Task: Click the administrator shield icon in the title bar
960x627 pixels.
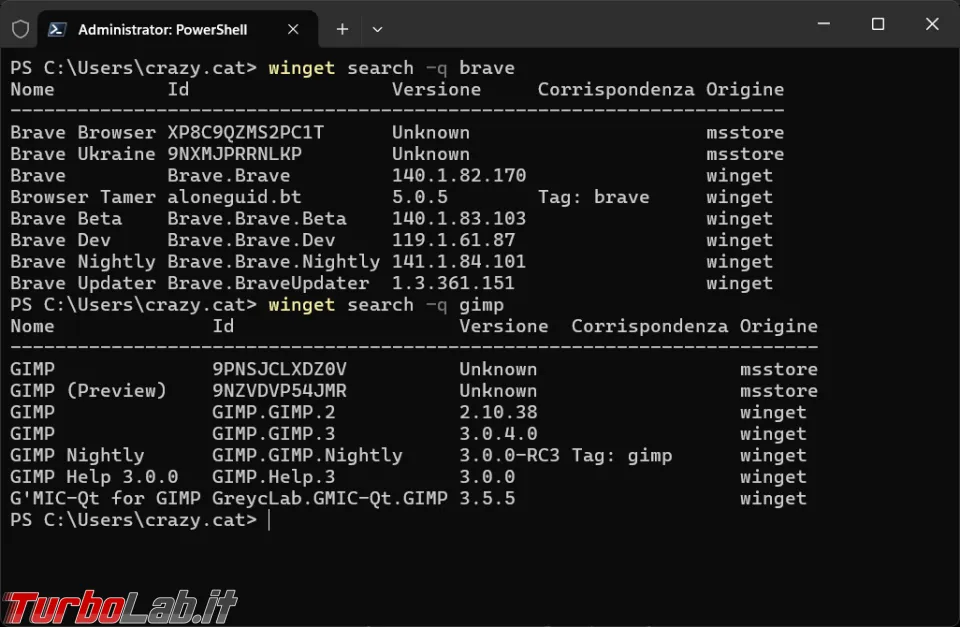Action: (20, 29)
